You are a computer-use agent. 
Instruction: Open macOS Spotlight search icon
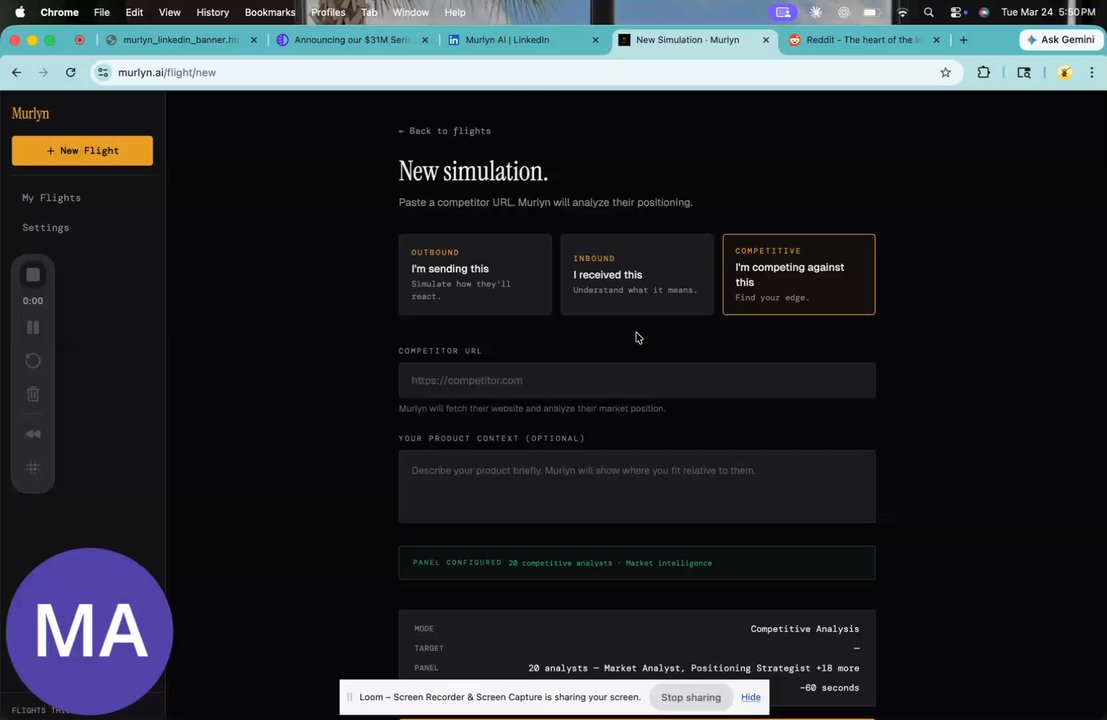[x=928, y=12]
